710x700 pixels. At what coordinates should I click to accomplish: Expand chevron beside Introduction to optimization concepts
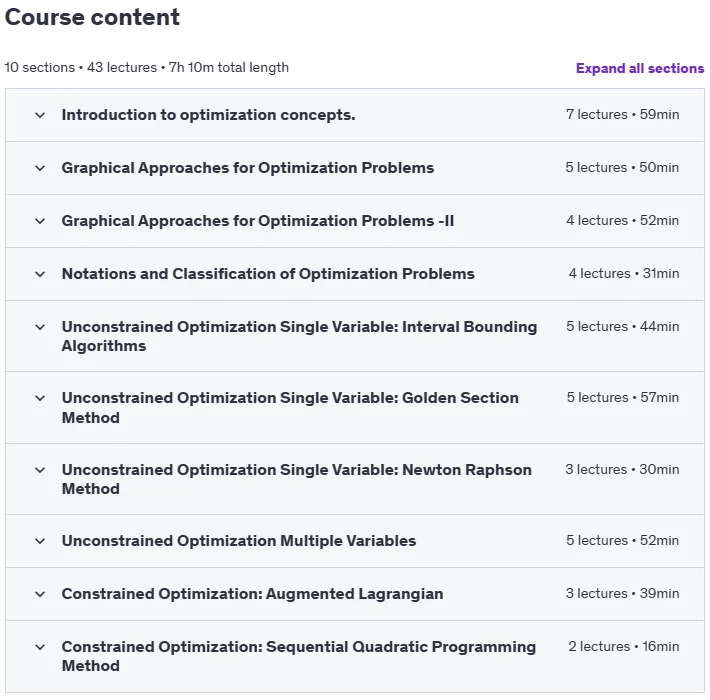coord(40,115)
